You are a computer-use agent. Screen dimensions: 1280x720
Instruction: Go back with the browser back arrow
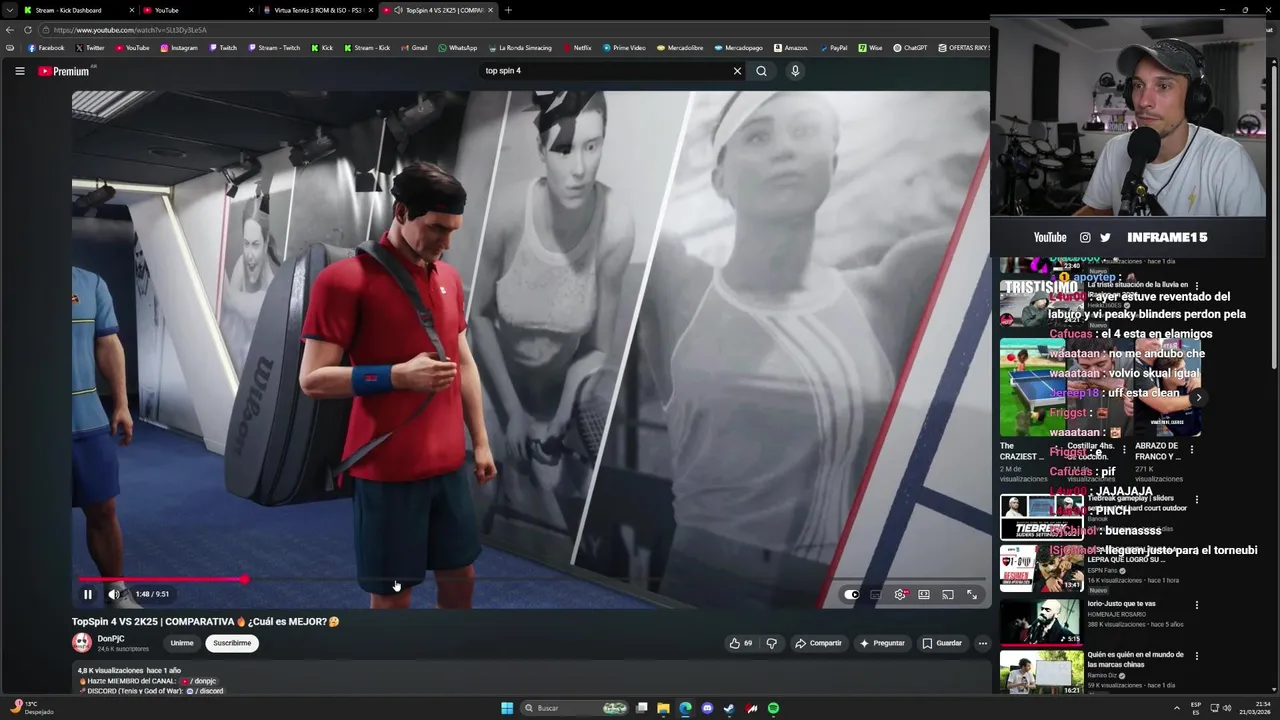10,30
